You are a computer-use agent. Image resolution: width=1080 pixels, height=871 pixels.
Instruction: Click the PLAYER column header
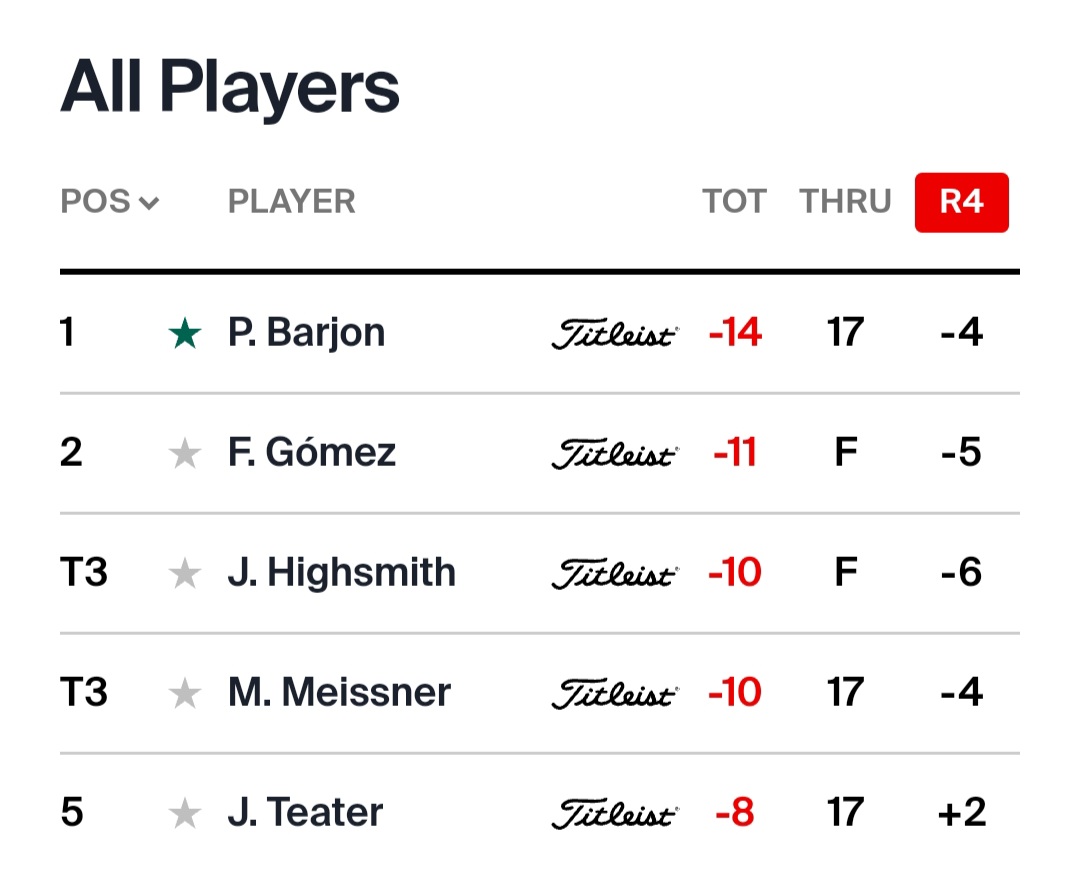tap(291, 202)
